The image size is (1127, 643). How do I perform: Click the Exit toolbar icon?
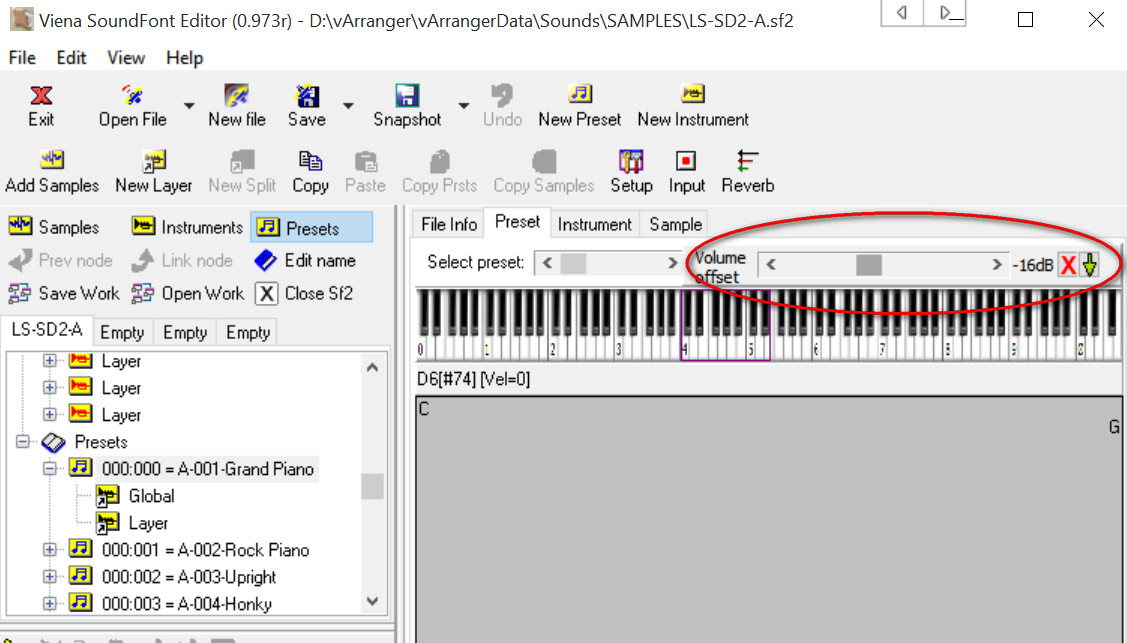(x=41, y=96)
